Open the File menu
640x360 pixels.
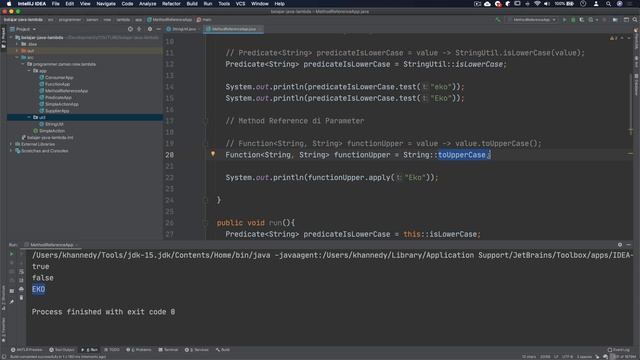[56, 4]
